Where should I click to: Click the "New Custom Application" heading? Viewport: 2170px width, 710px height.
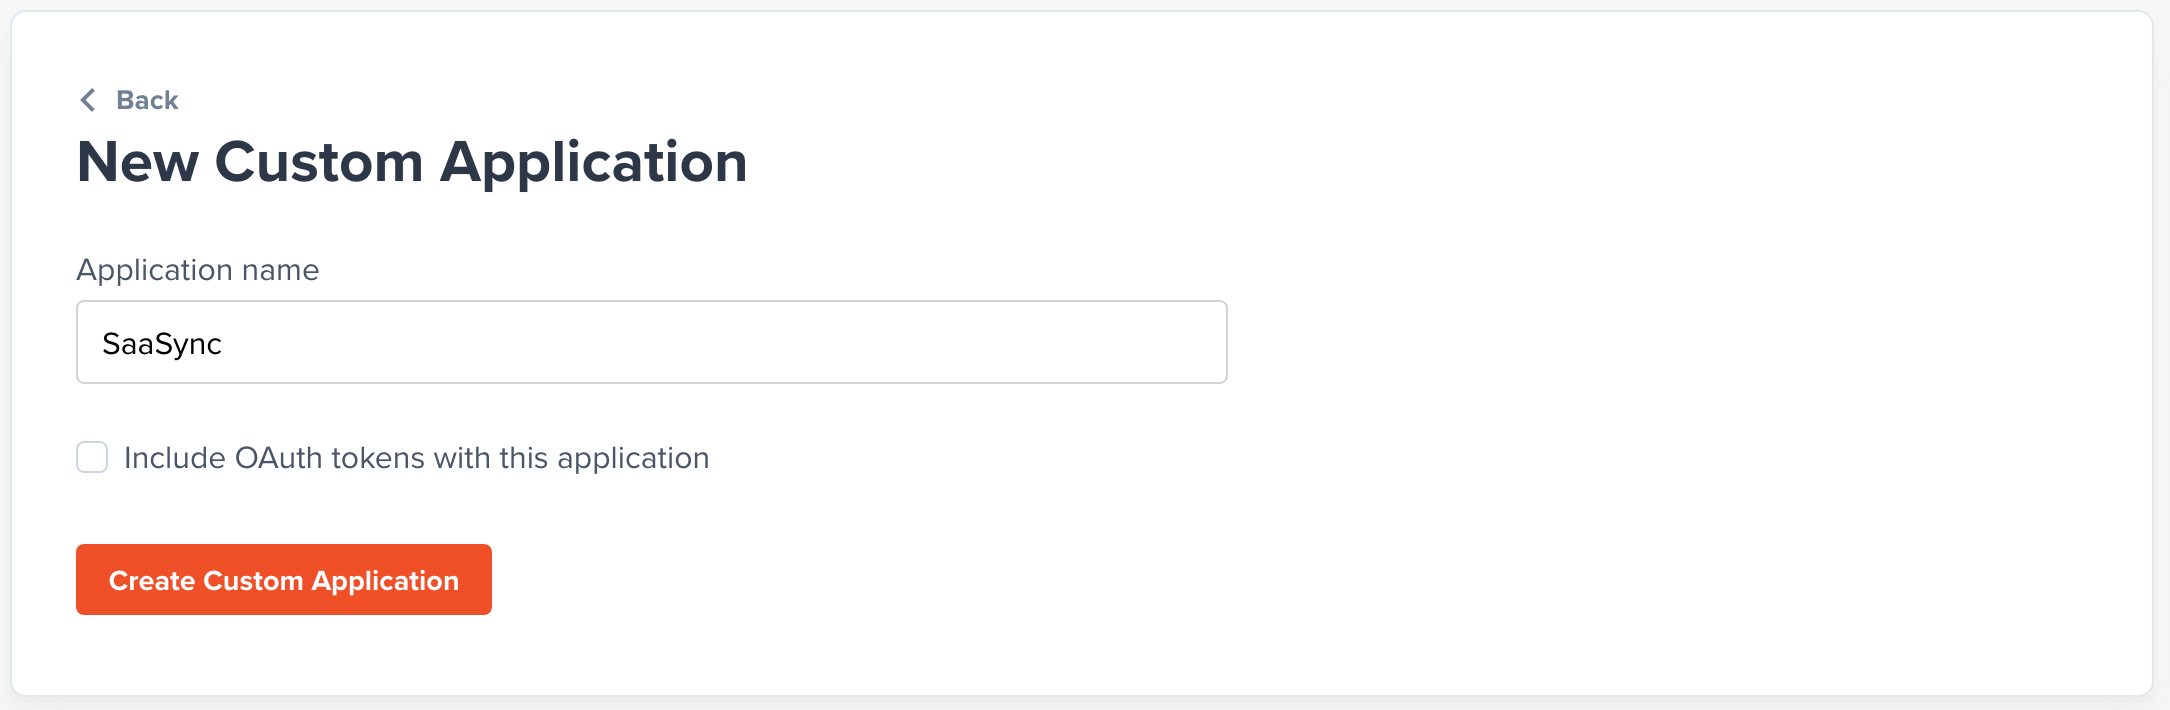coord(412,162)
